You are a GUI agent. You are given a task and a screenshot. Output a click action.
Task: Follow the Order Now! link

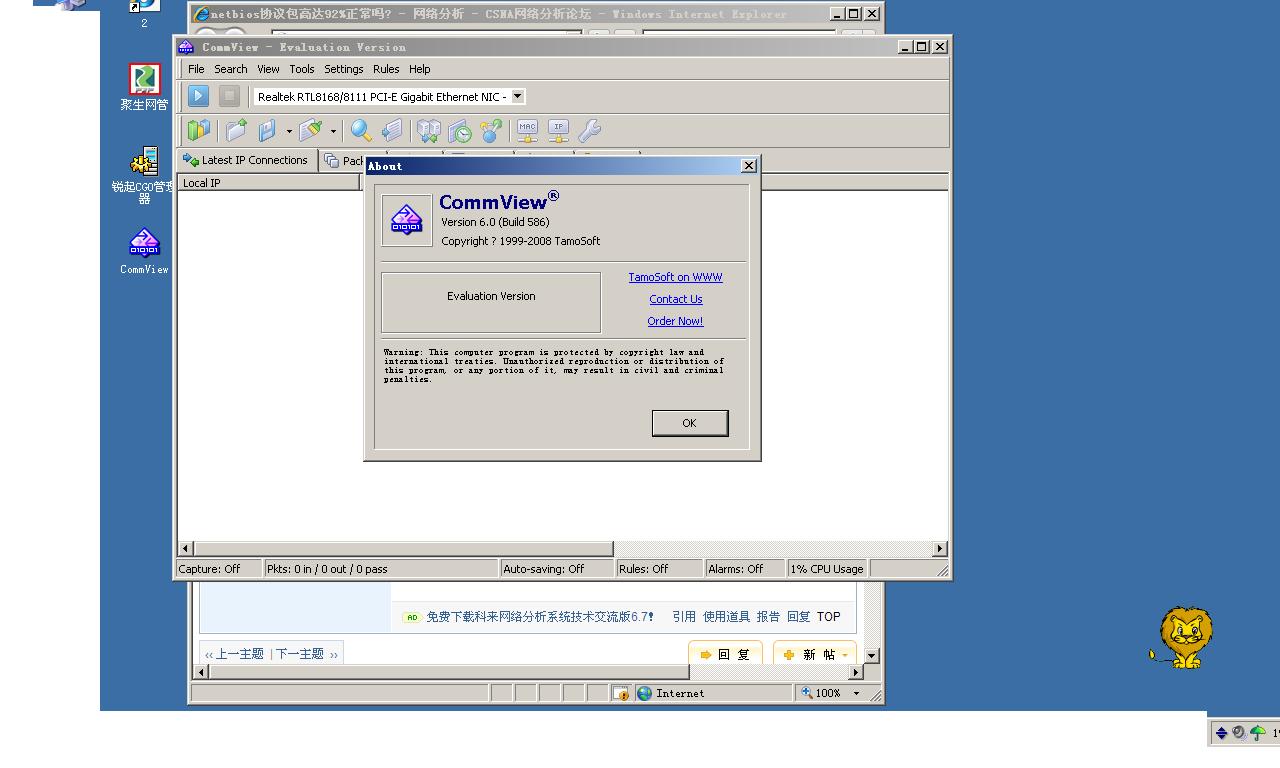[x=675, y=321]
